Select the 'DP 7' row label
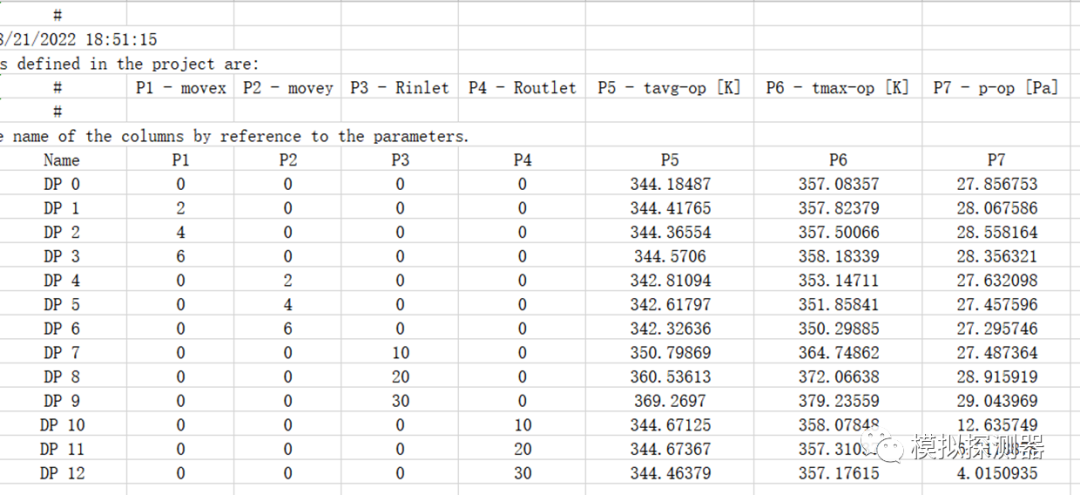This screenshot has width=1080, height=495. [x=62, y=352]
